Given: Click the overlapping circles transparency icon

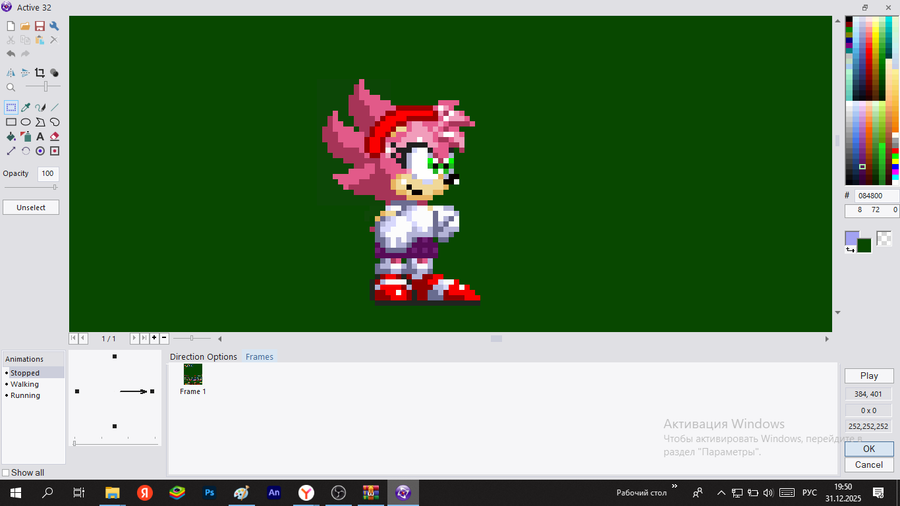Looking at the screenshot, I should (x=54, y=73).
